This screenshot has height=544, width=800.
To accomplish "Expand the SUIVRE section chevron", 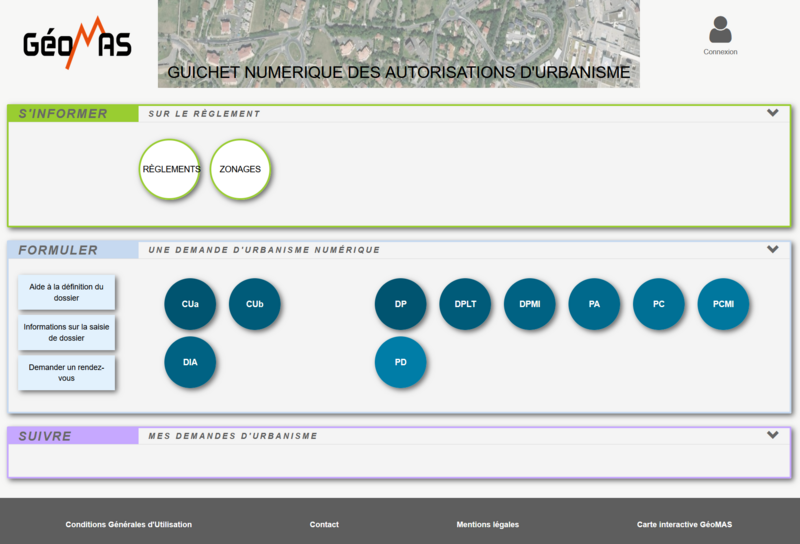I will pos(772,435).
